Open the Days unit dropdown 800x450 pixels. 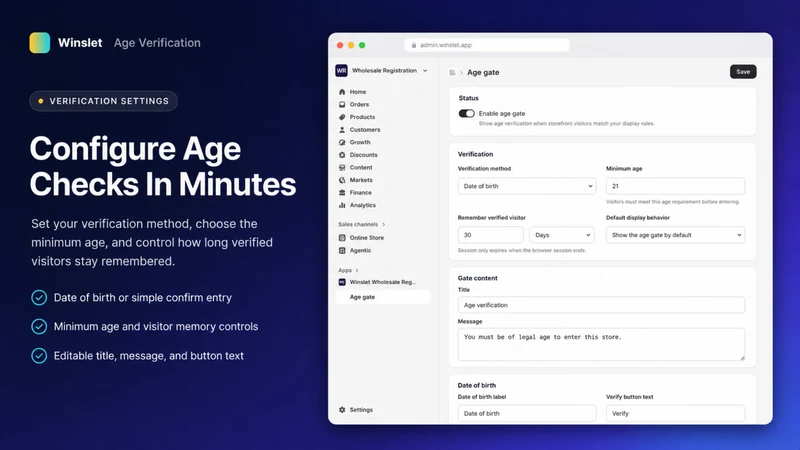562,235
